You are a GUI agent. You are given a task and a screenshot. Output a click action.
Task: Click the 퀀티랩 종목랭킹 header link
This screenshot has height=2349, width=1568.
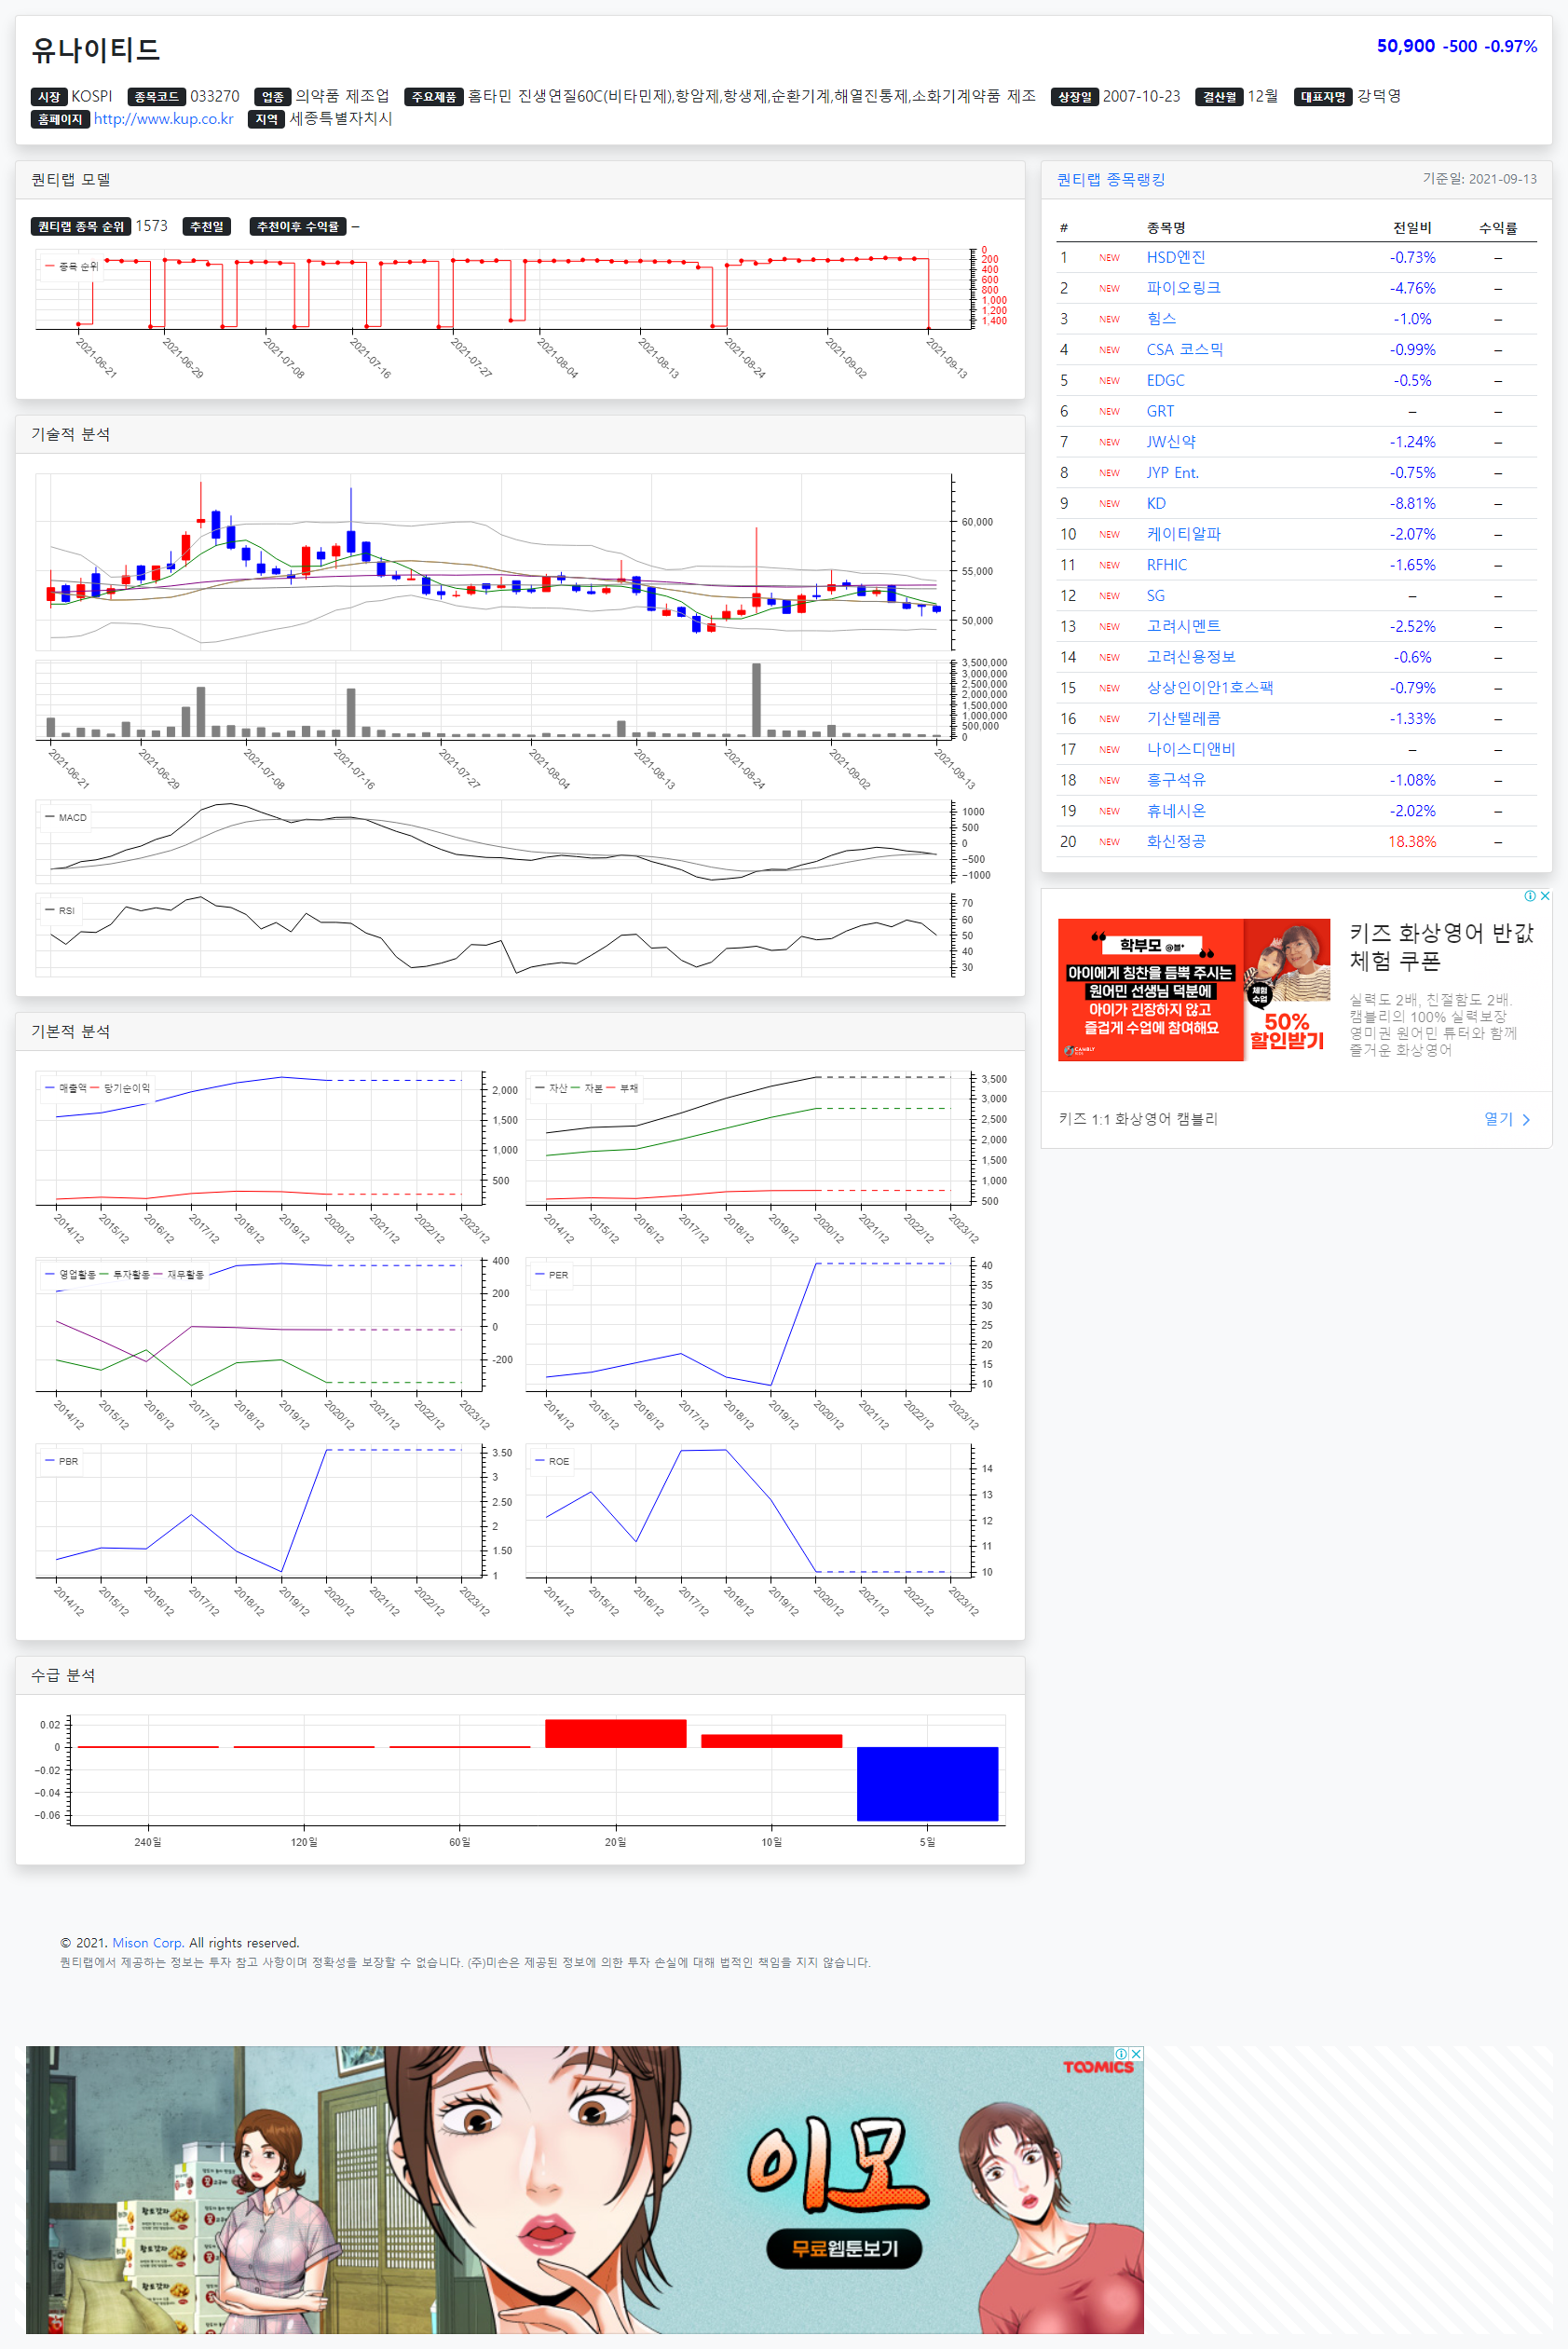coord(1110,180)
